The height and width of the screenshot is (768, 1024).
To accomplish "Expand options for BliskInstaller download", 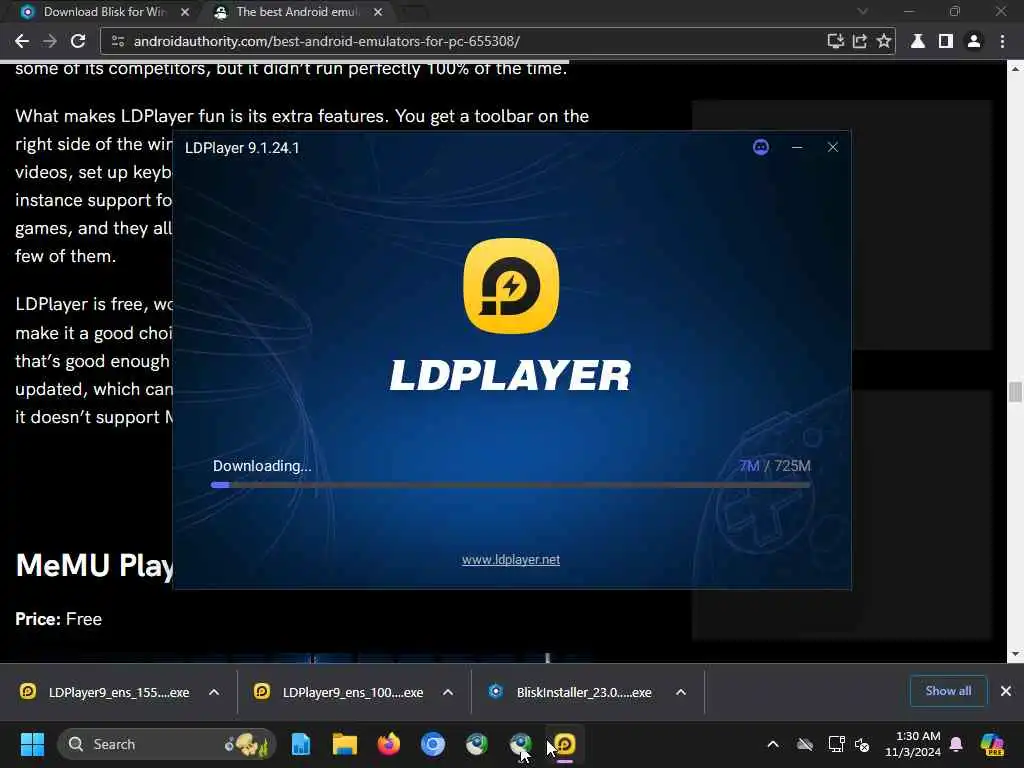I will (680, 692).
